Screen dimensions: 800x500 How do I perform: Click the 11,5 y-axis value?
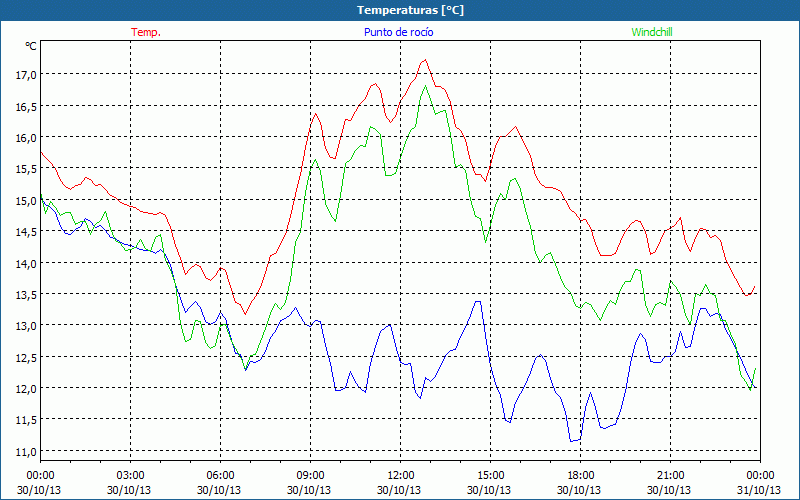[x=27, y=420]
